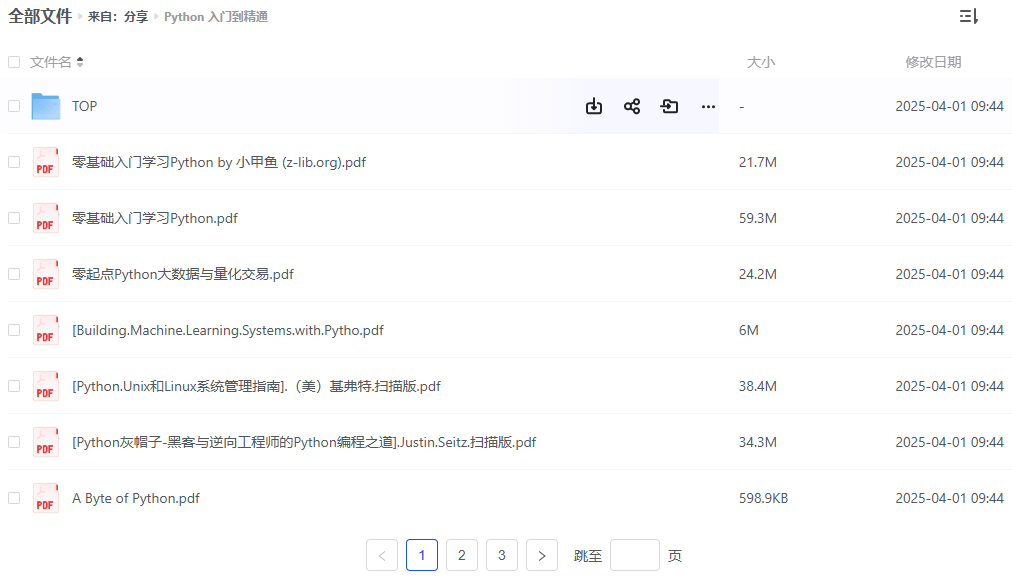Check the select-all checkbox in header row
This screenshot has height=581, width=1012.
[13, 61]
